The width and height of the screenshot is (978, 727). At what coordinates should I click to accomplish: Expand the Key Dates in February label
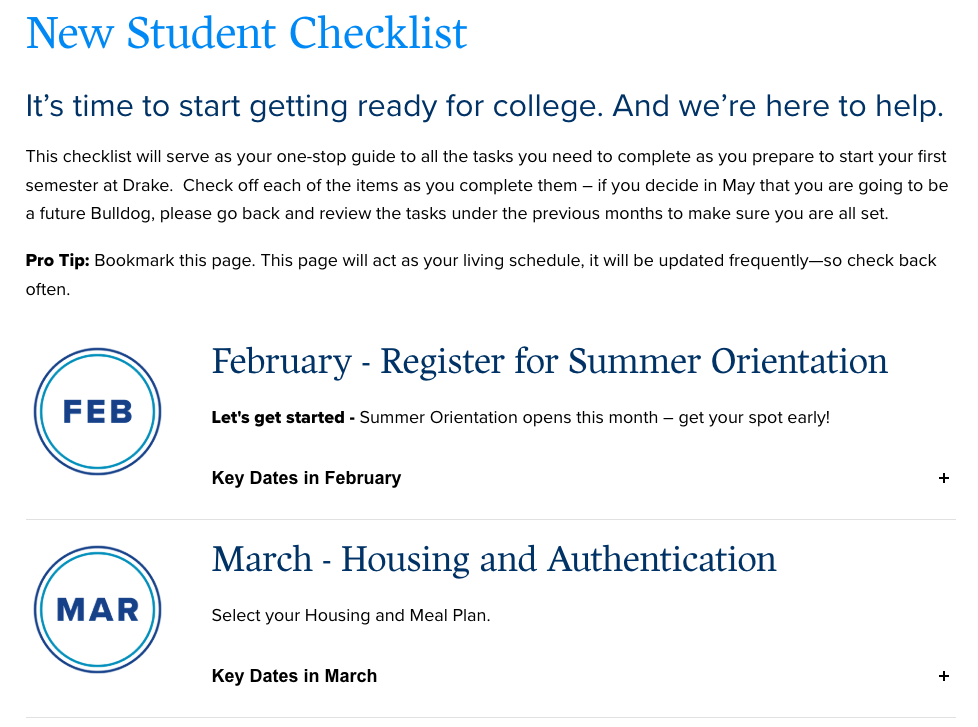[306, 478]
